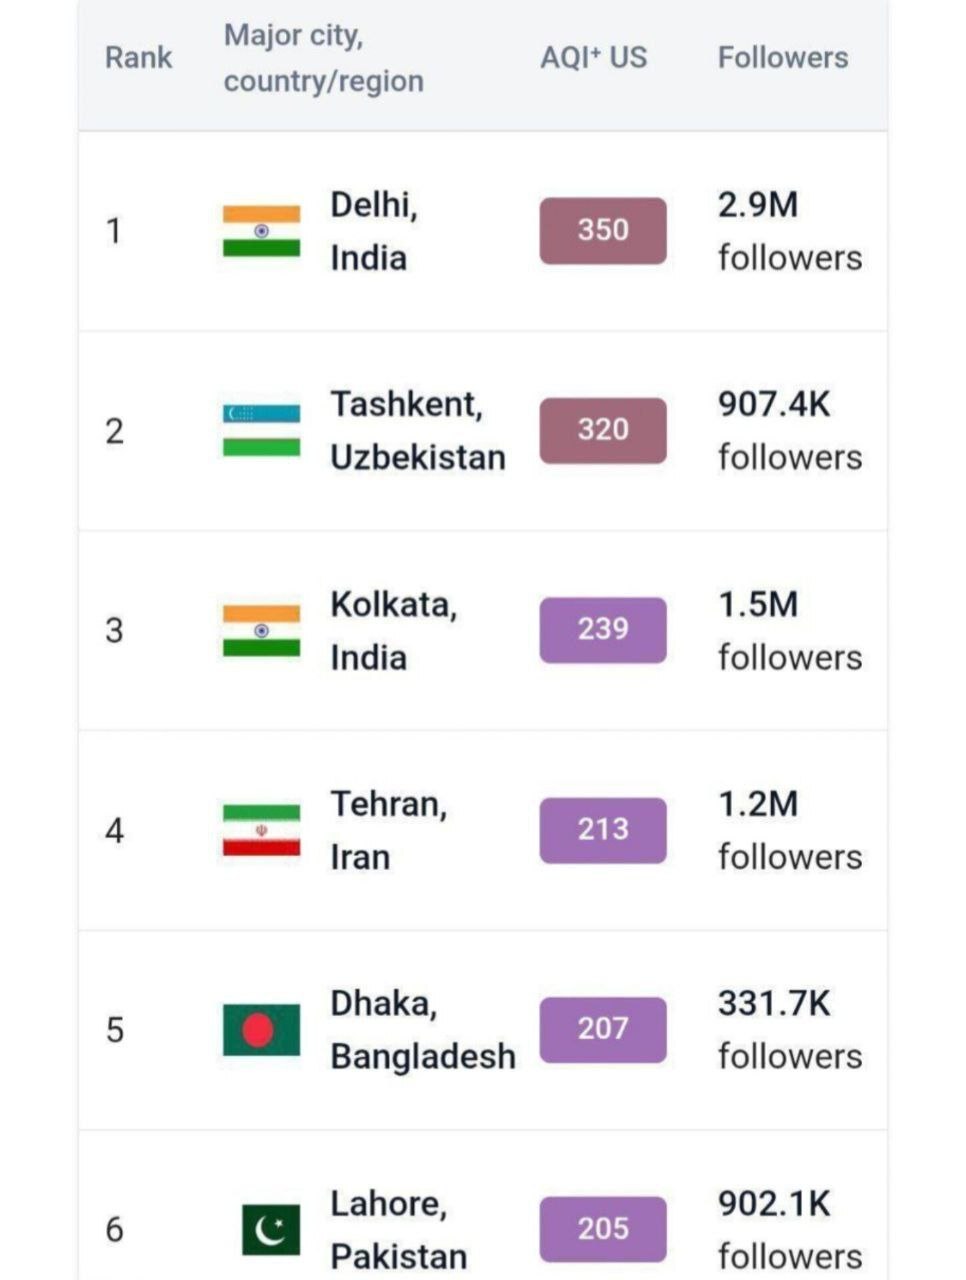Open the Dhaka, Bangladesh city link
Screen dimensions: 966x1280
tap(422, 1030)
